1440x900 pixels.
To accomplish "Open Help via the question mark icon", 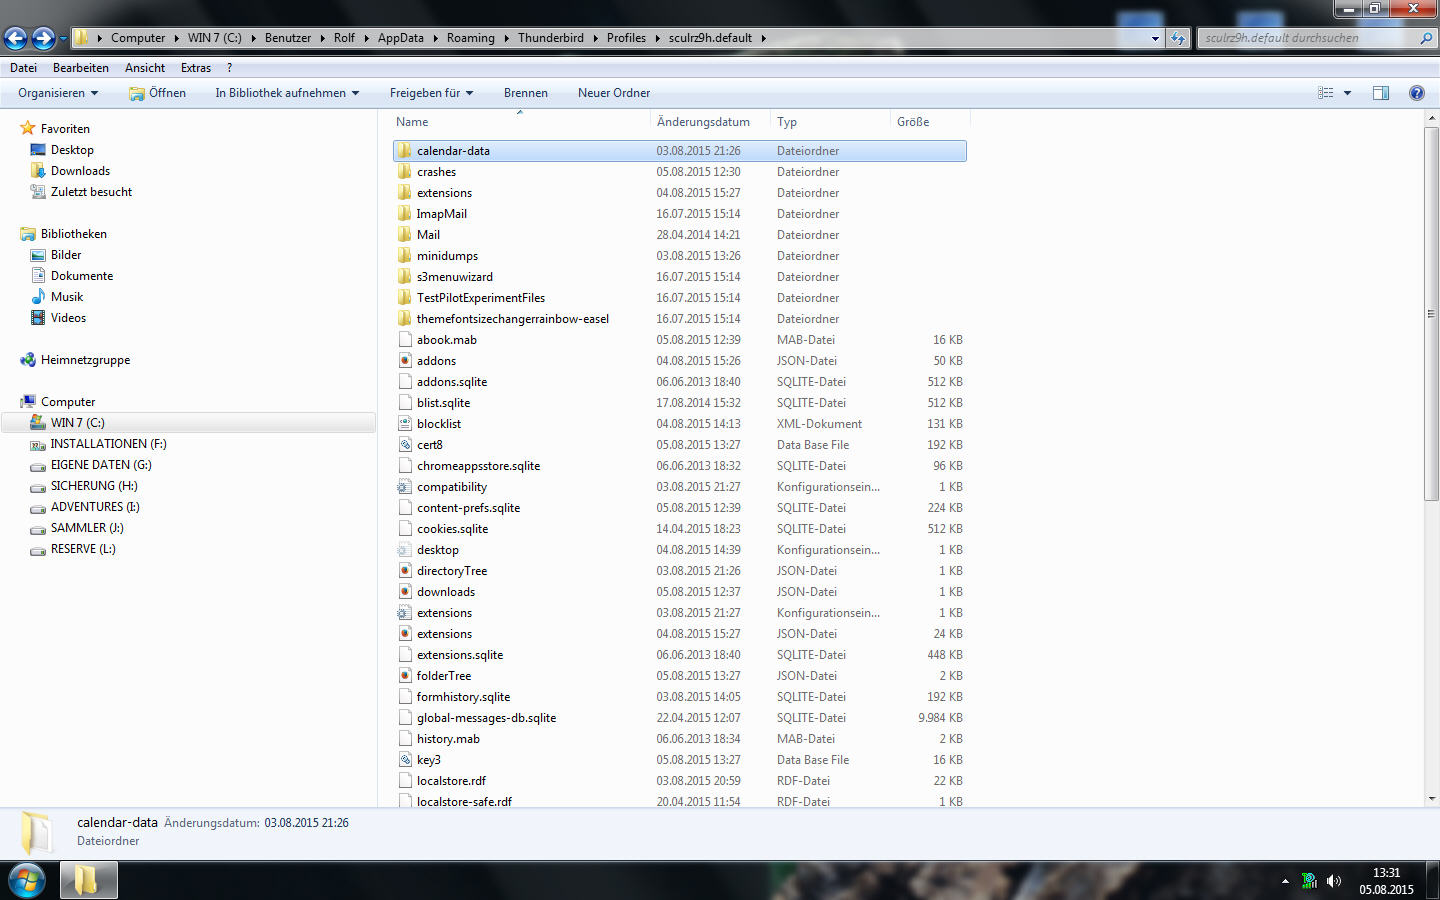I will [1416, 93].
